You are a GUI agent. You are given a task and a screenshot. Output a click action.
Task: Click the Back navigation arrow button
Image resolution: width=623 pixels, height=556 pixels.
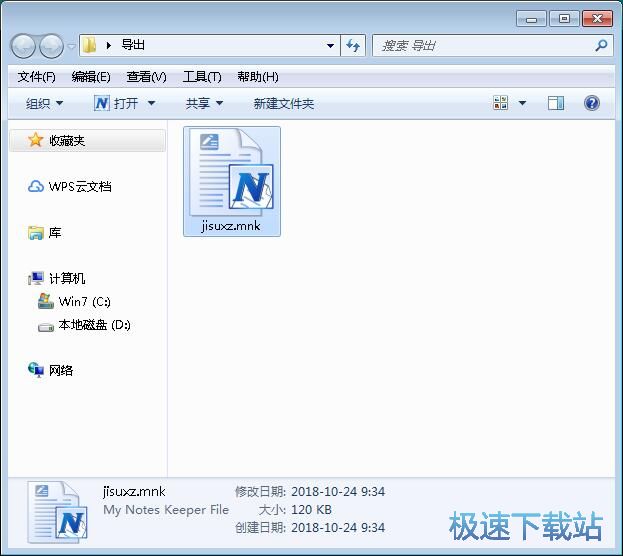23,46
